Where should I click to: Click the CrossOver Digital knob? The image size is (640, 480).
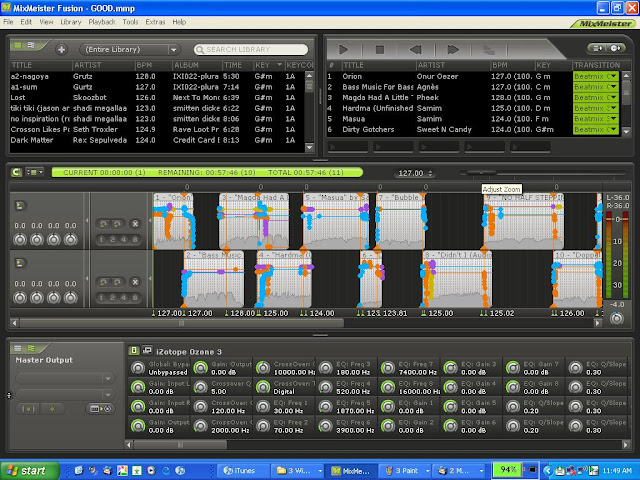pos(263,387)
